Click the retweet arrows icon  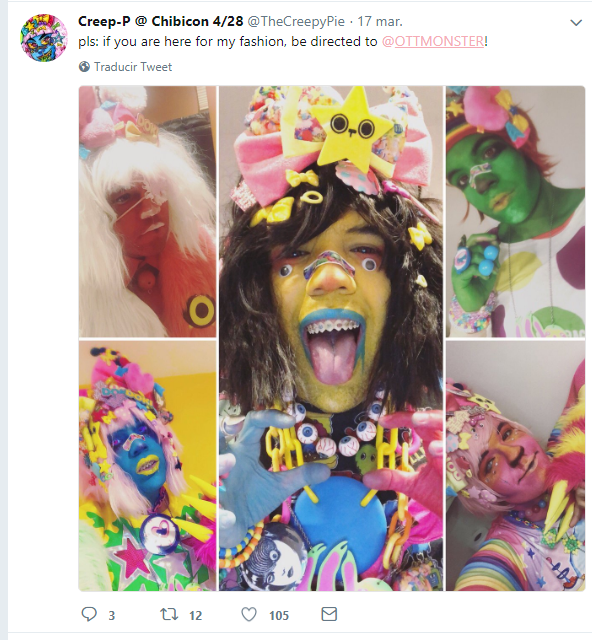[x=169, y=614]
